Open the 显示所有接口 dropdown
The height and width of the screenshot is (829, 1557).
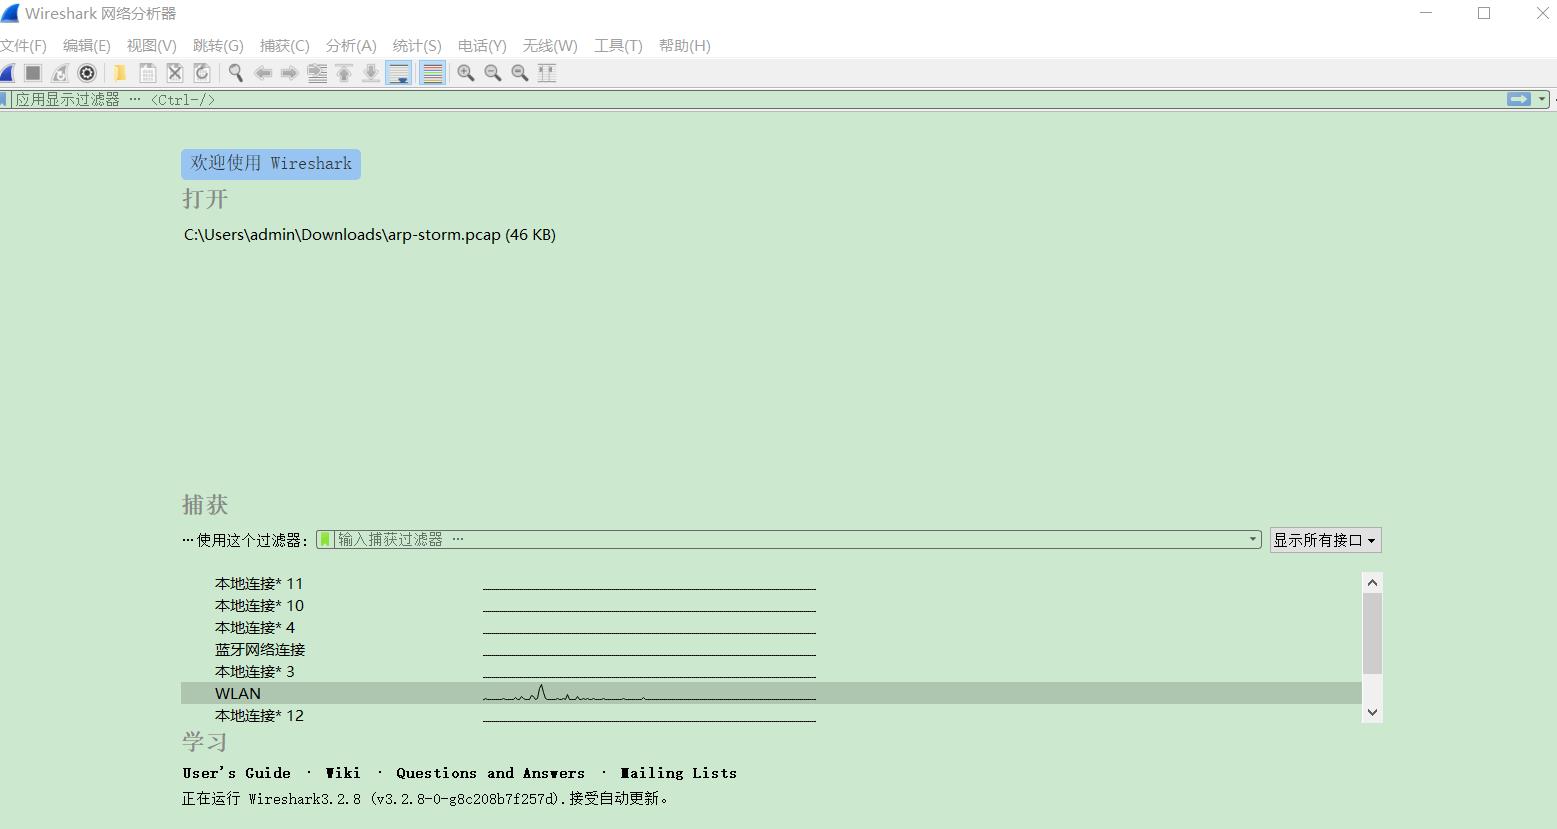coord(1325,540)
